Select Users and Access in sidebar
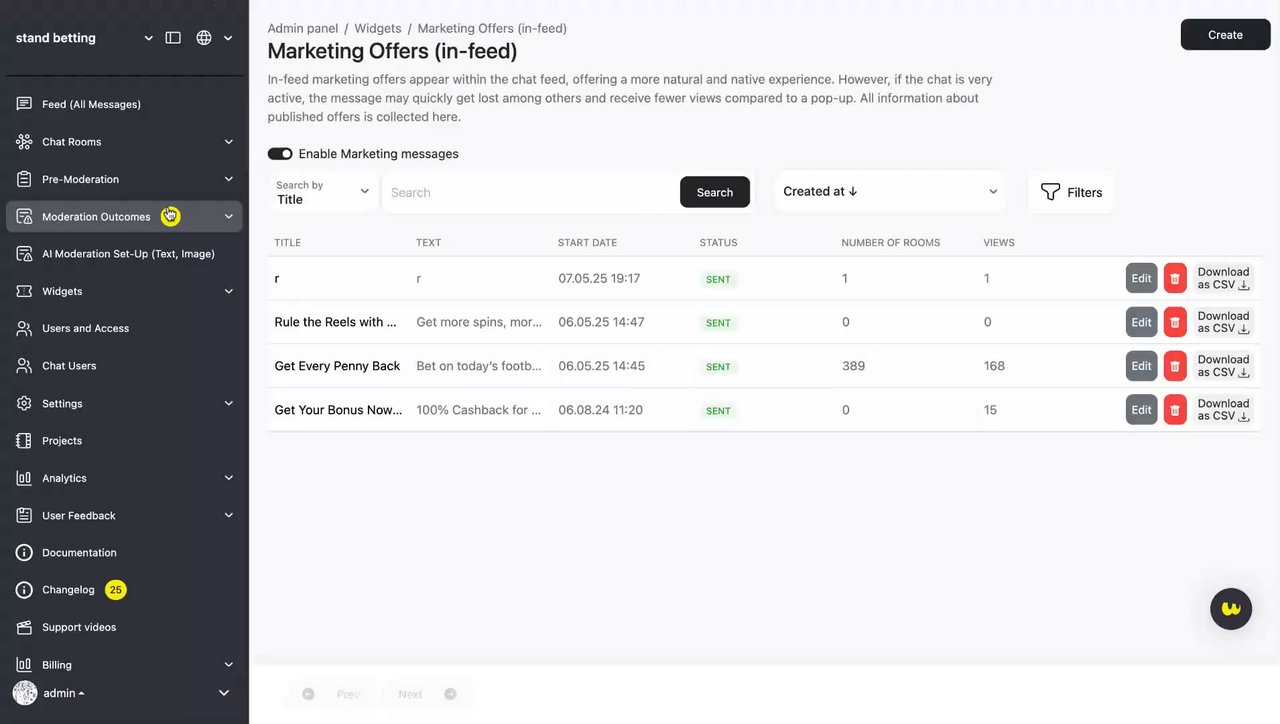Image resolution: width=1280 pixels, height=724 pixels. tap(85, 328)
